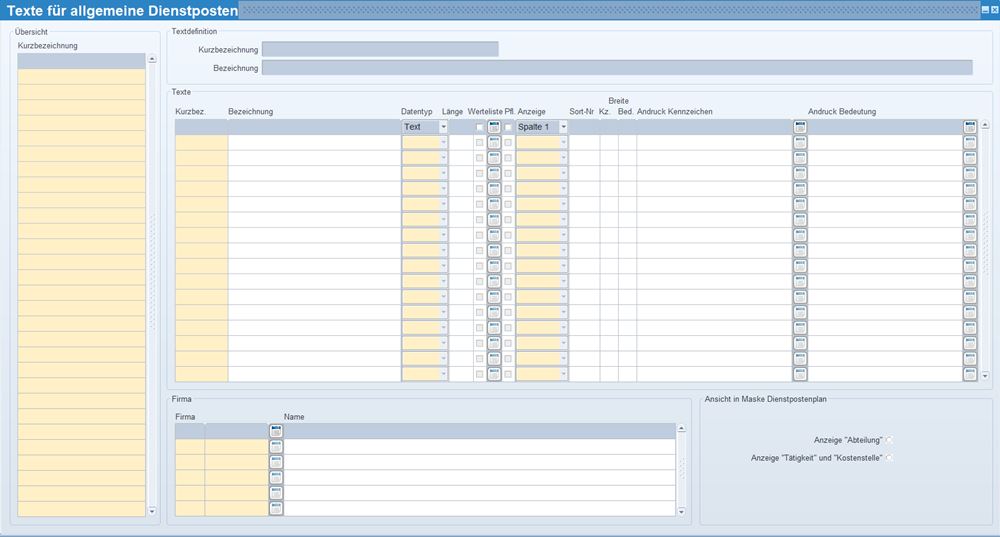The width and height of the screenshot is (1000, 537).
Task: Tick Pfl. checkbox in last Texte row
Action: pos(508,374)
